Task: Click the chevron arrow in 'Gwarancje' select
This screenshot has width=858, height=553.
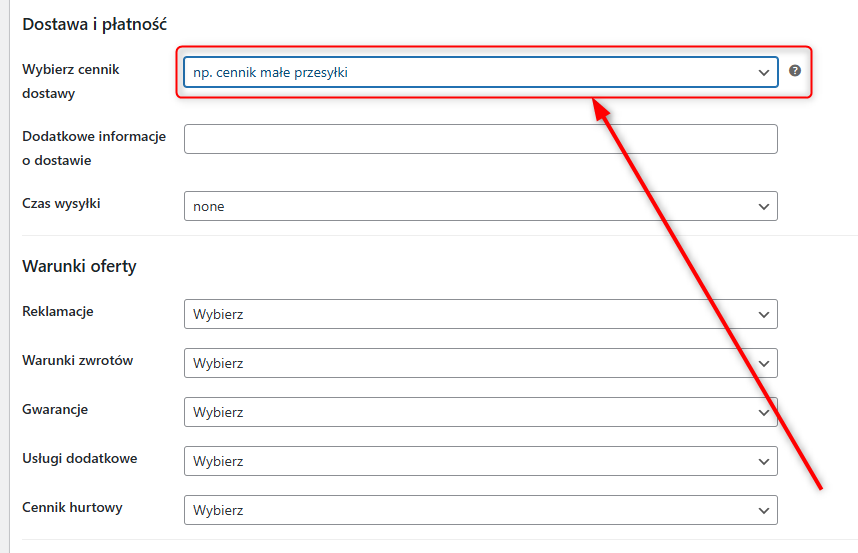Action: pos(764,412)
